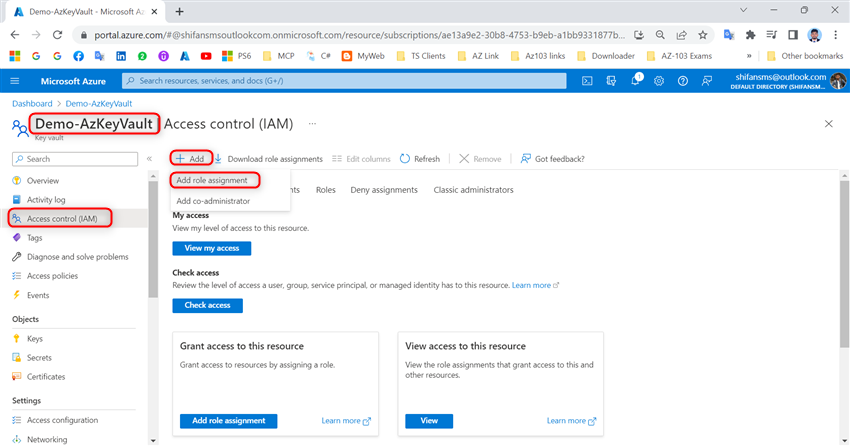
Task: Open Learn more link in Grant access card
Action: (346, 421)
